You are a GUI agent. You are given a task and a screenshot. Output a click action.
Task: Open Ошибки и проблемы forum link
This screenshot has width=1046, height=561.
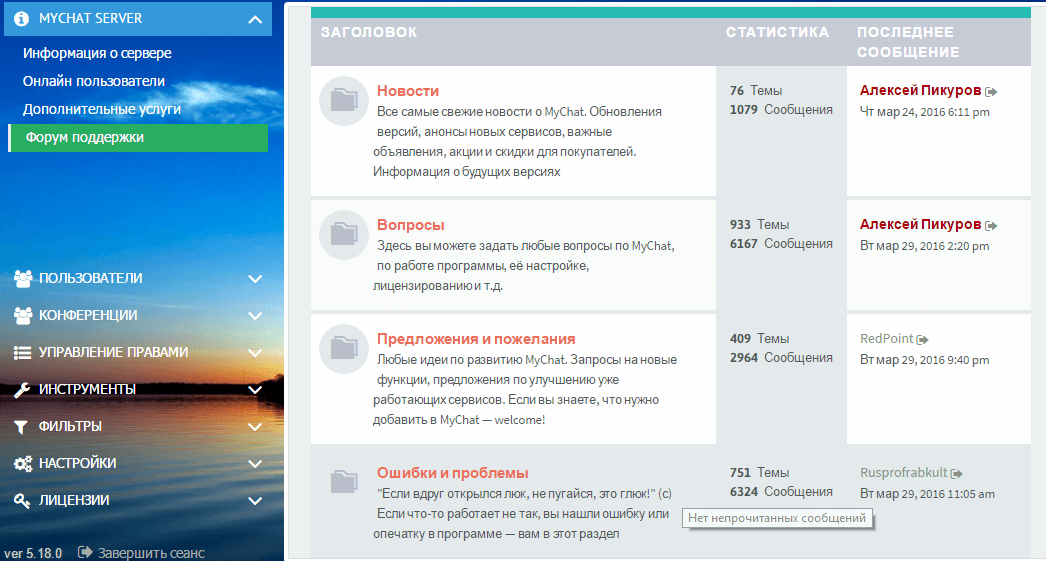(452, 473)
